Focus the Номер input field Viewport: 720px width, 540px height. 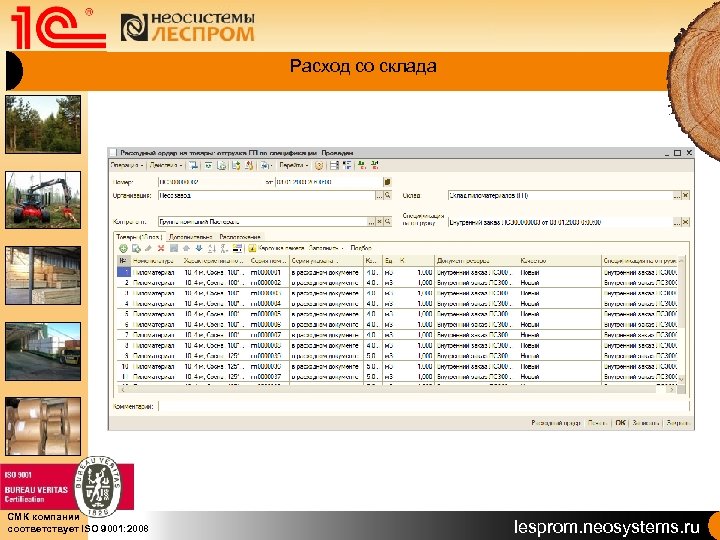coord(210,182)
